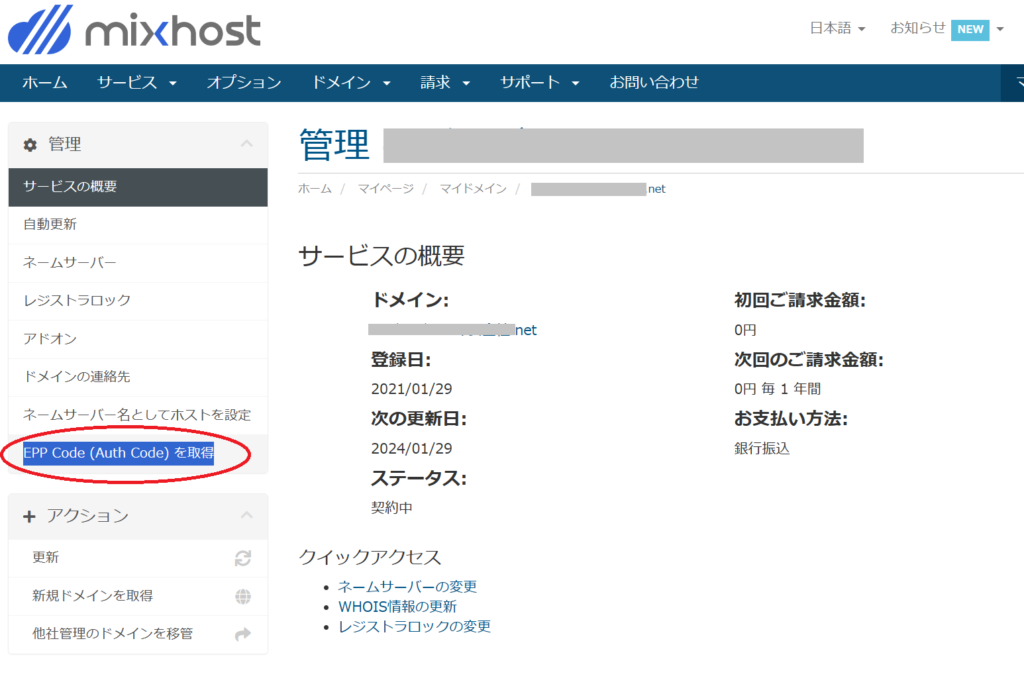1024x696 pixels.
Task: Click the globe icon beside 新規ドメインを取得
Action: (x=242, y=596)
